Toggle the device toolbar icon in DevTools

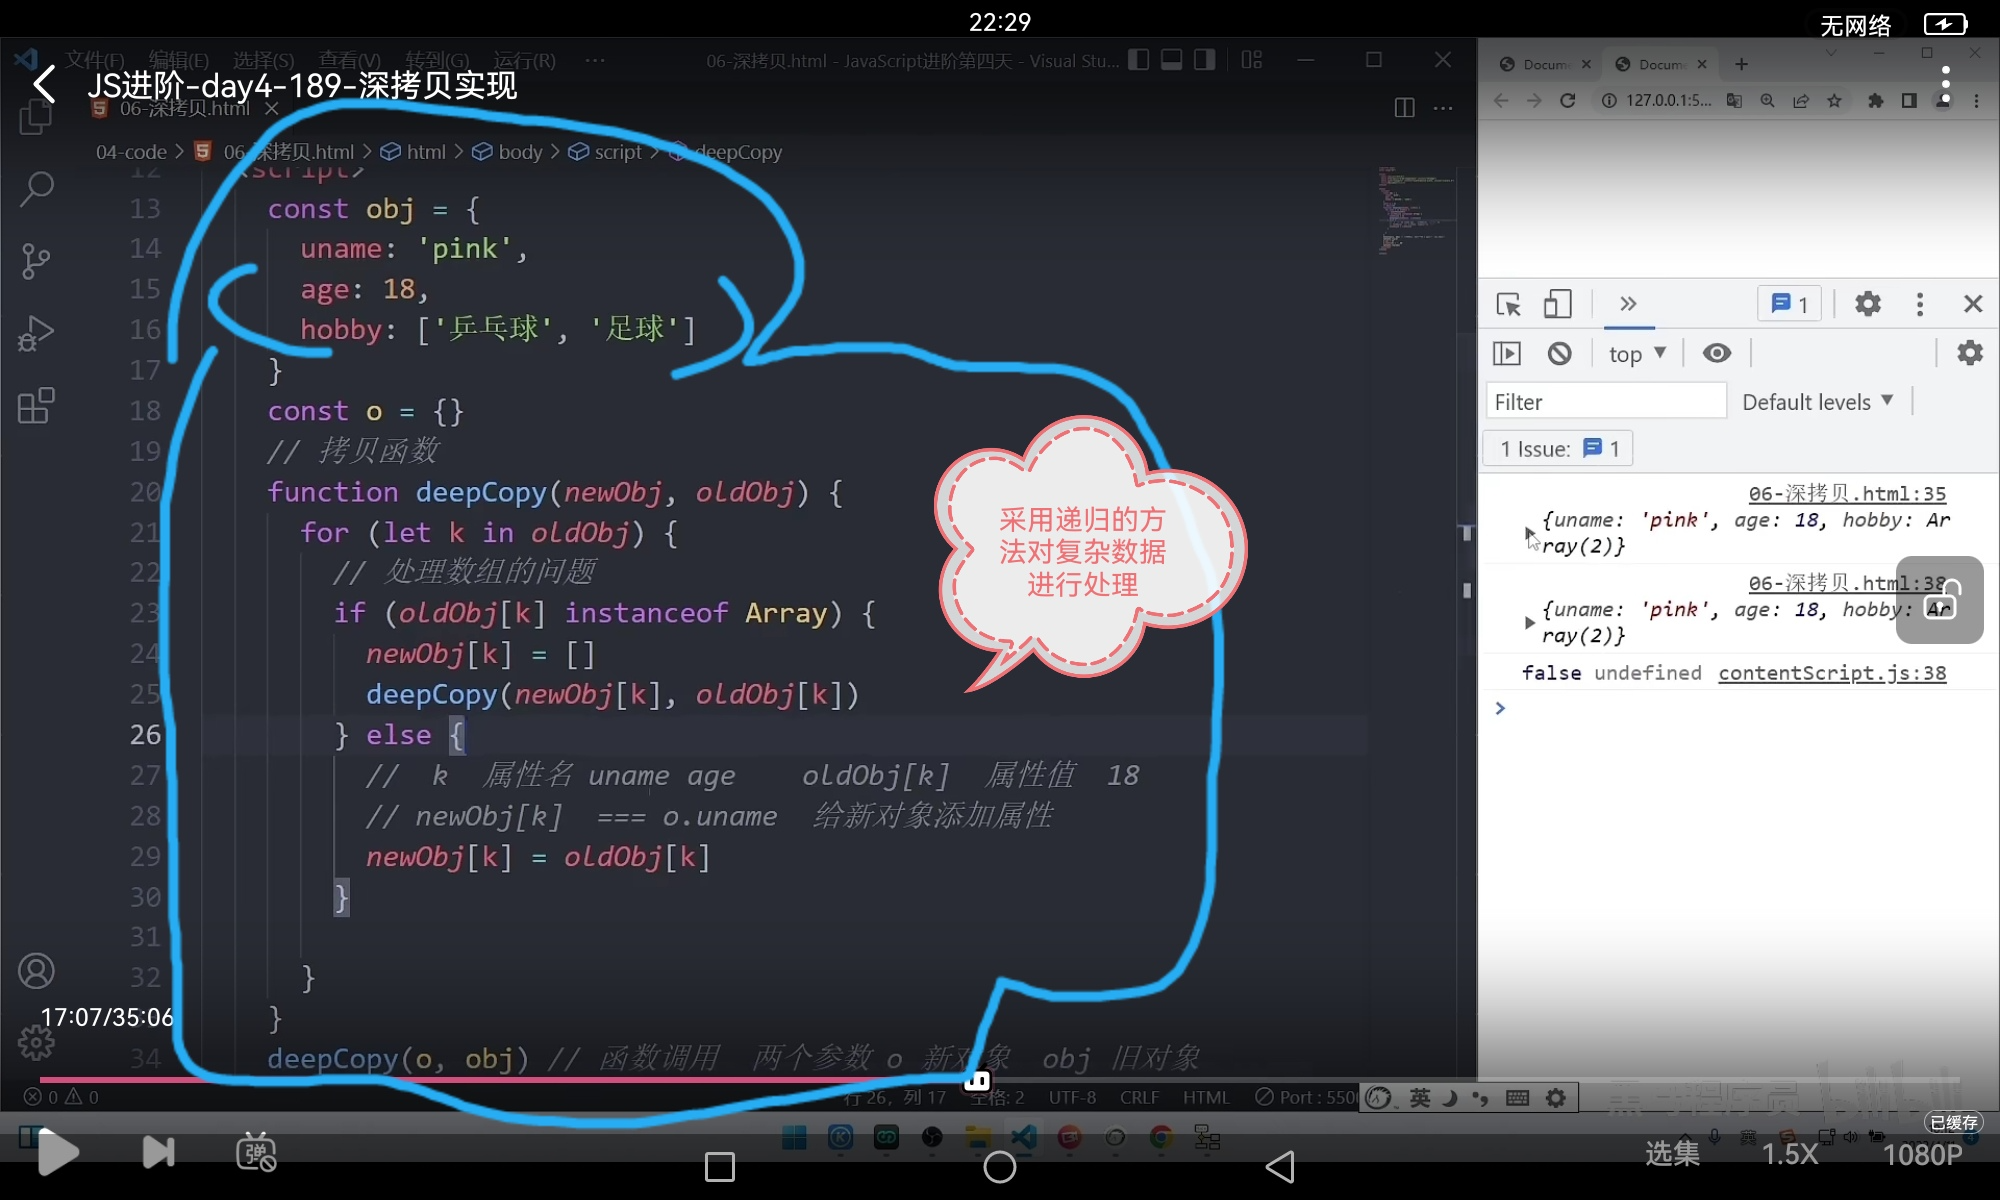coord(1557,304)
